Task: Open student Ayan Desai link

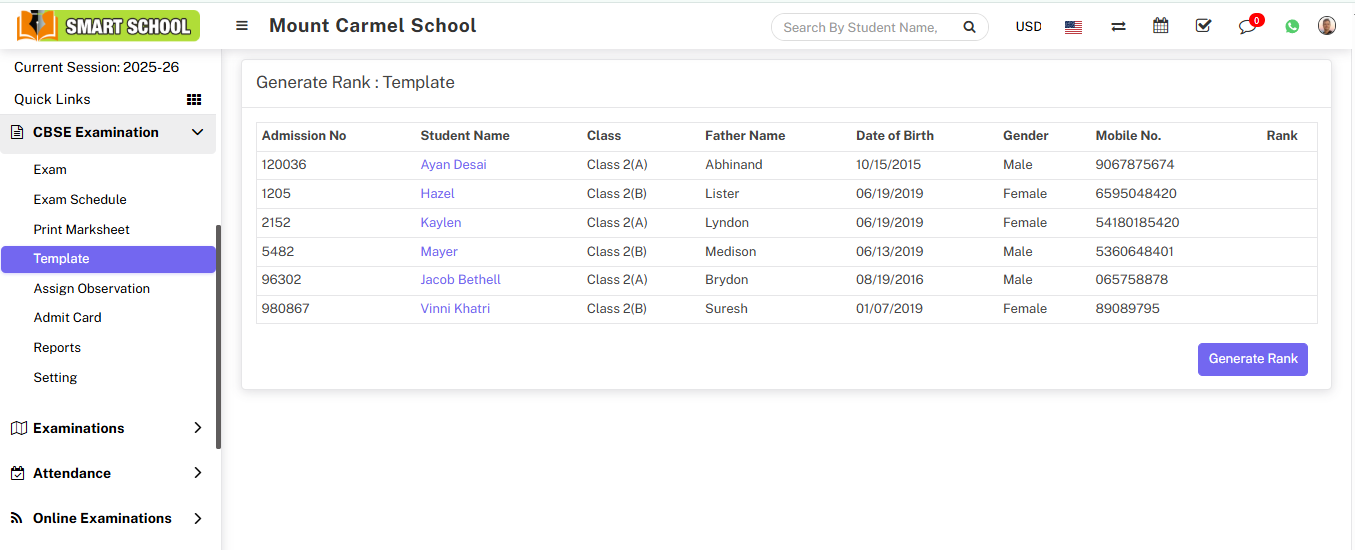Action: pos(453,164)
